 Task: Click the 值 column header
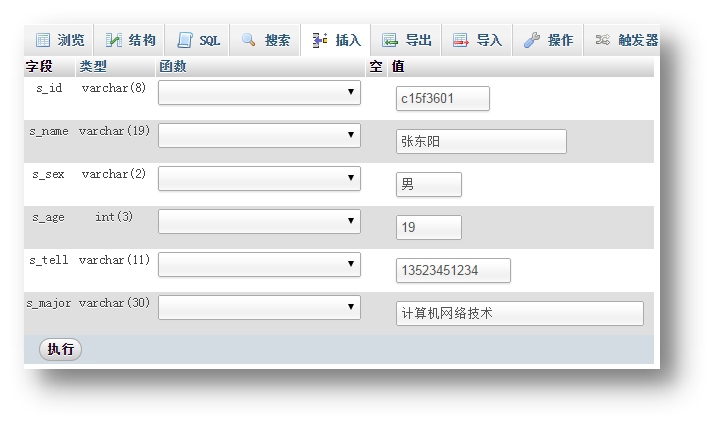tap(398, 67)
